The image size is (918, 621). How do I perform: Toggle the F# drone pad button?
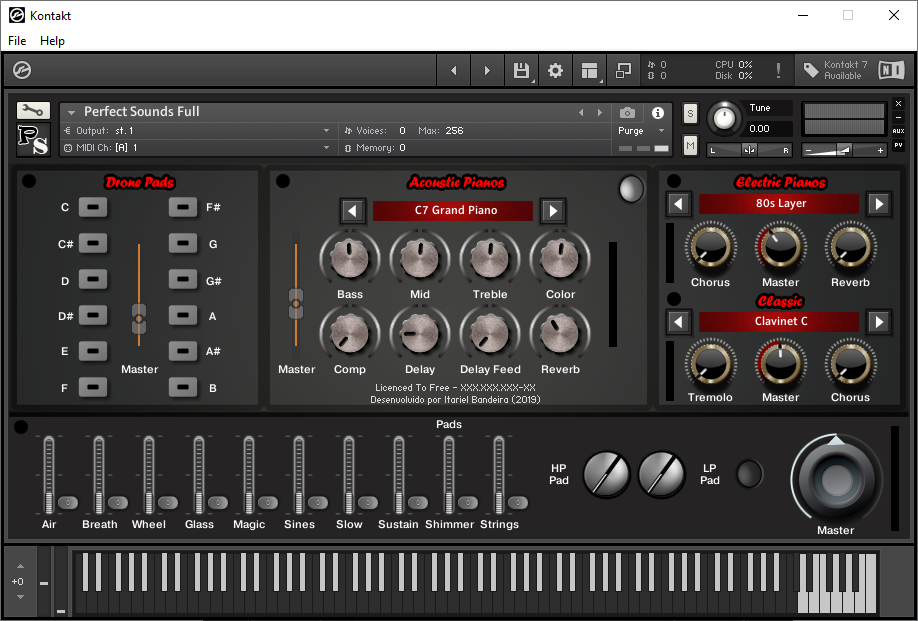tap(183, 207)
